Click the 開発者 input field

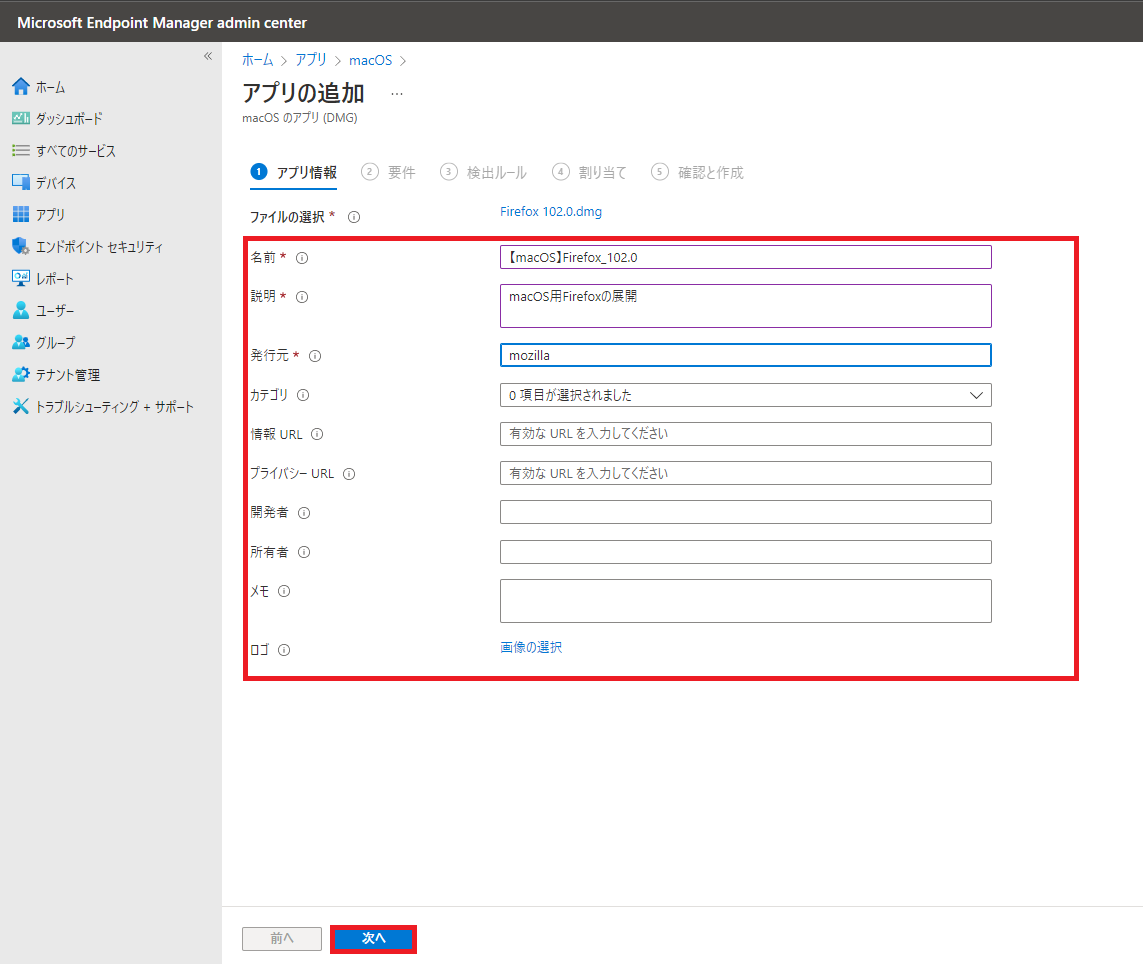pos(745,512)
